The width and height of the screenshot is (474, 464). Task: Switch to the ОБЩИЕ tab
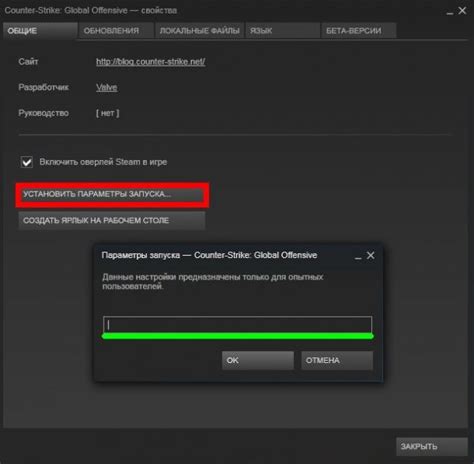pyautogui.click(x=40, y=31)
